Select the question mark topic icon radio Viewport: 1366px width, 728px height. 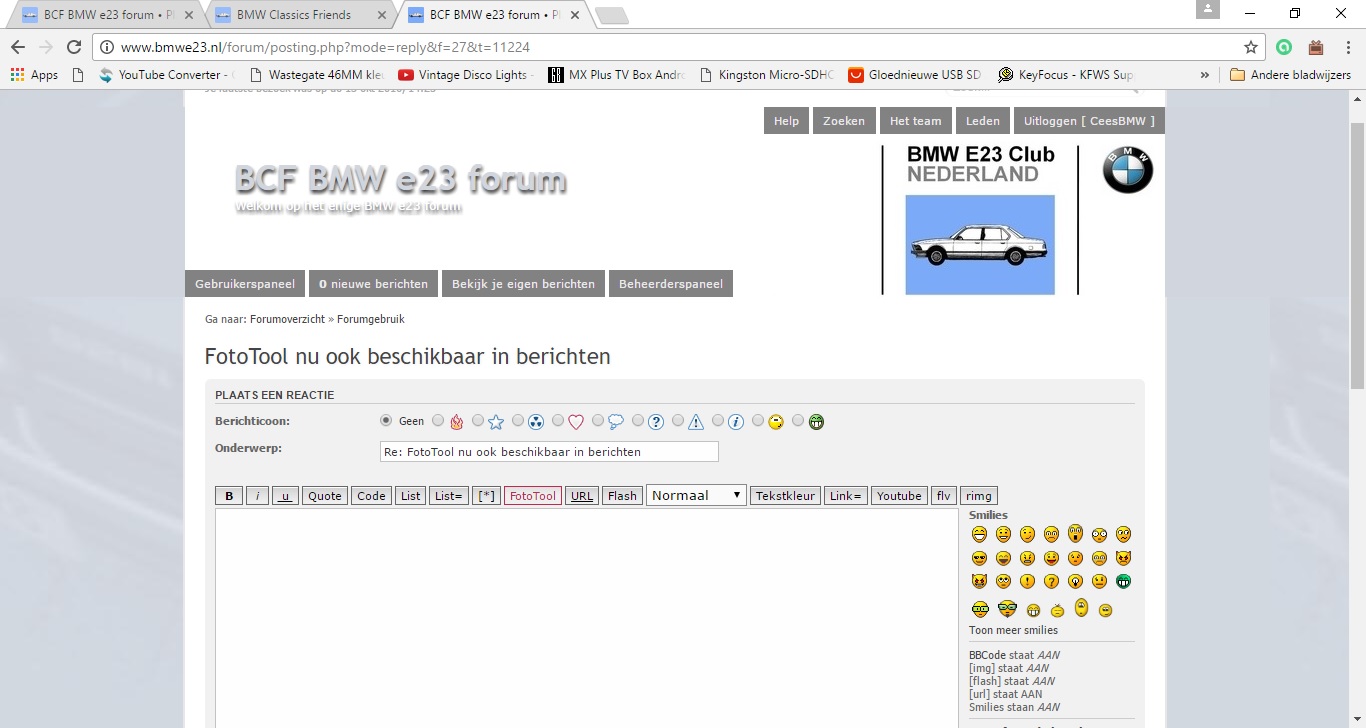point(638,421)
